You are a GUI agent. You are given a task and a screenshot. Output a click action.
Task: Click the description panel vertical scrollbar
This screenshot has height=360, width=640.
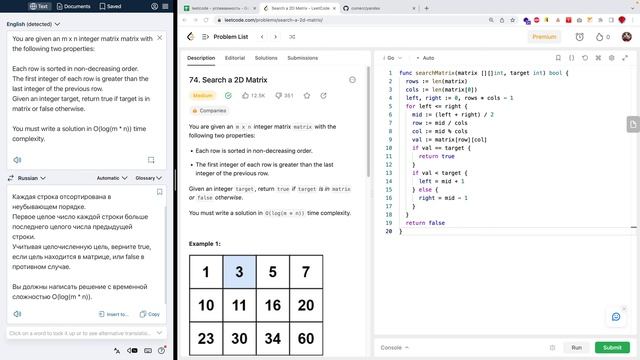(x=368, y=122)
